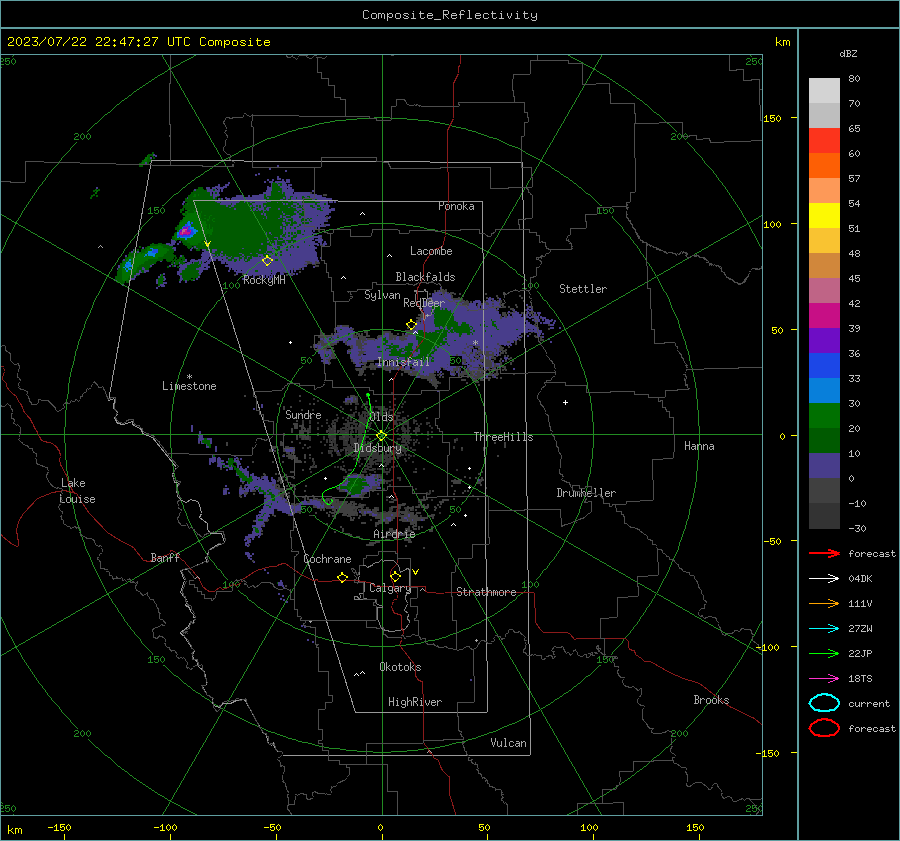The image size is (900, 841).
Task: Click the Calgary city label
Action: tap(390, 588)
